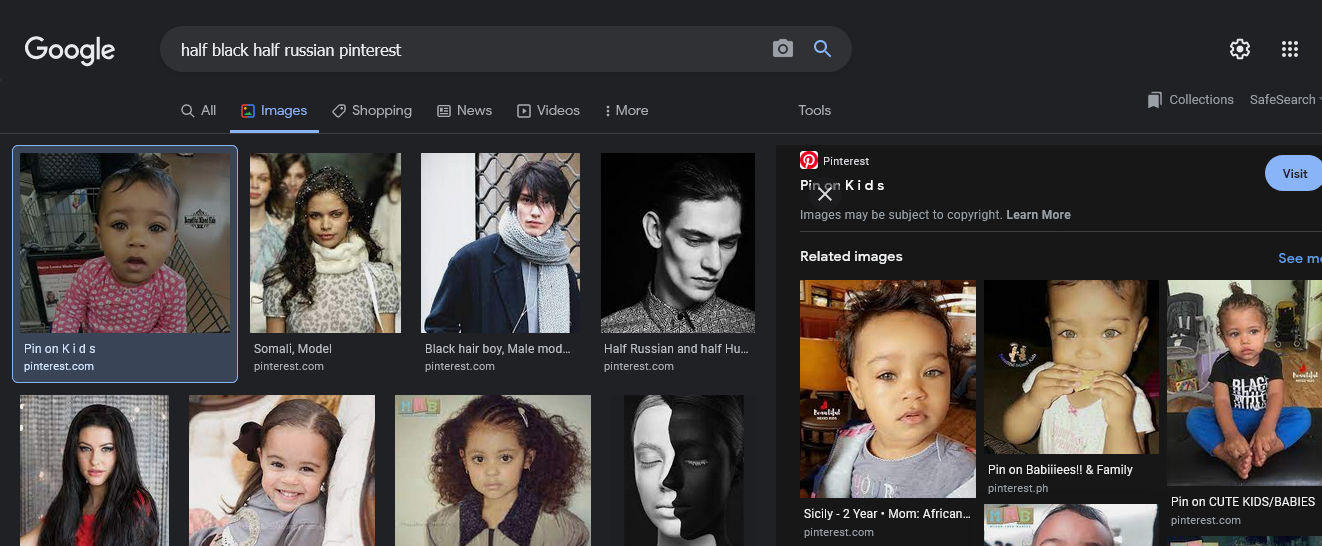Switch to the All results tab
This screenshot has height=546, width=1322.
pos(198,111)
